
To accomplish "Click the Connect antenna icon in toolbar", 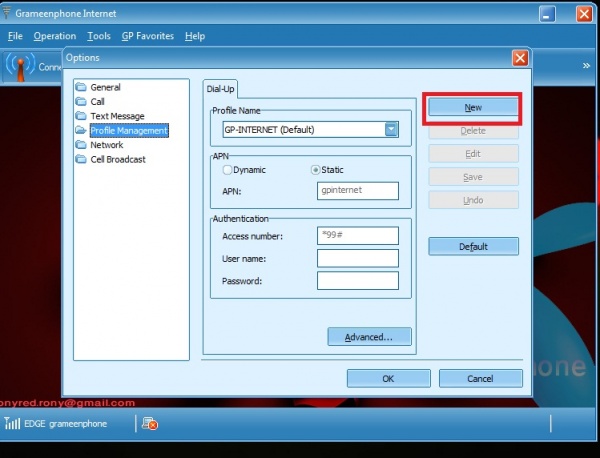I will [19, 66].
